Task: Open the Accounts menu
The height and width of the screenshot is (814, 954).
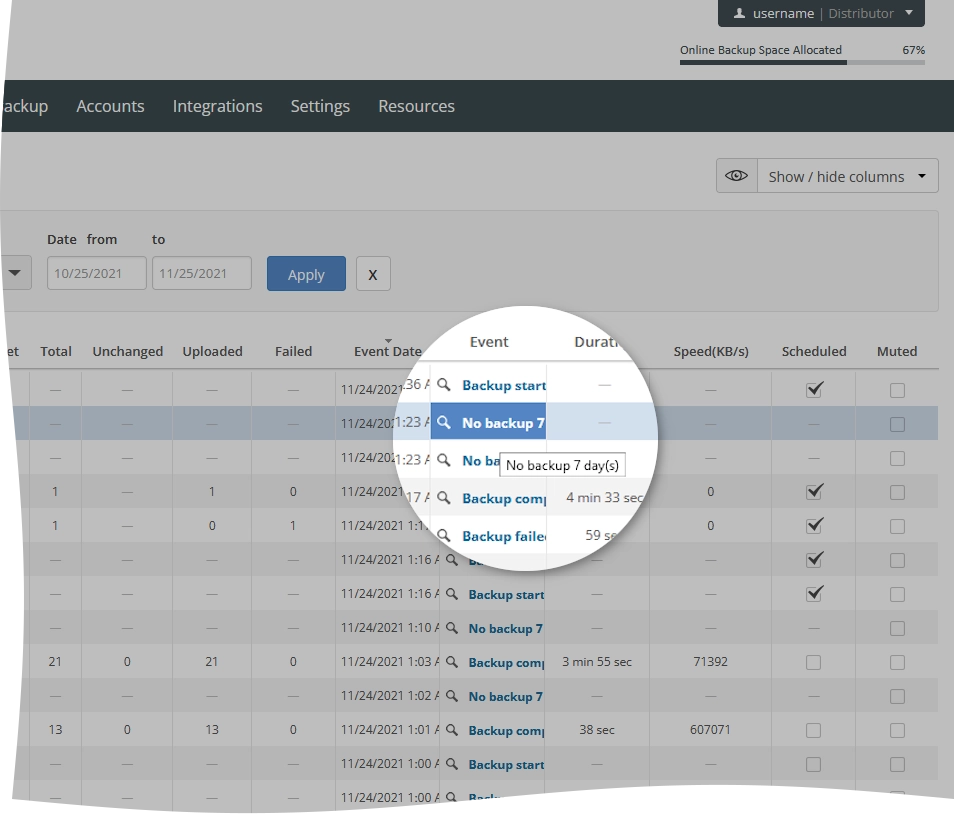Action: point(110,106)
